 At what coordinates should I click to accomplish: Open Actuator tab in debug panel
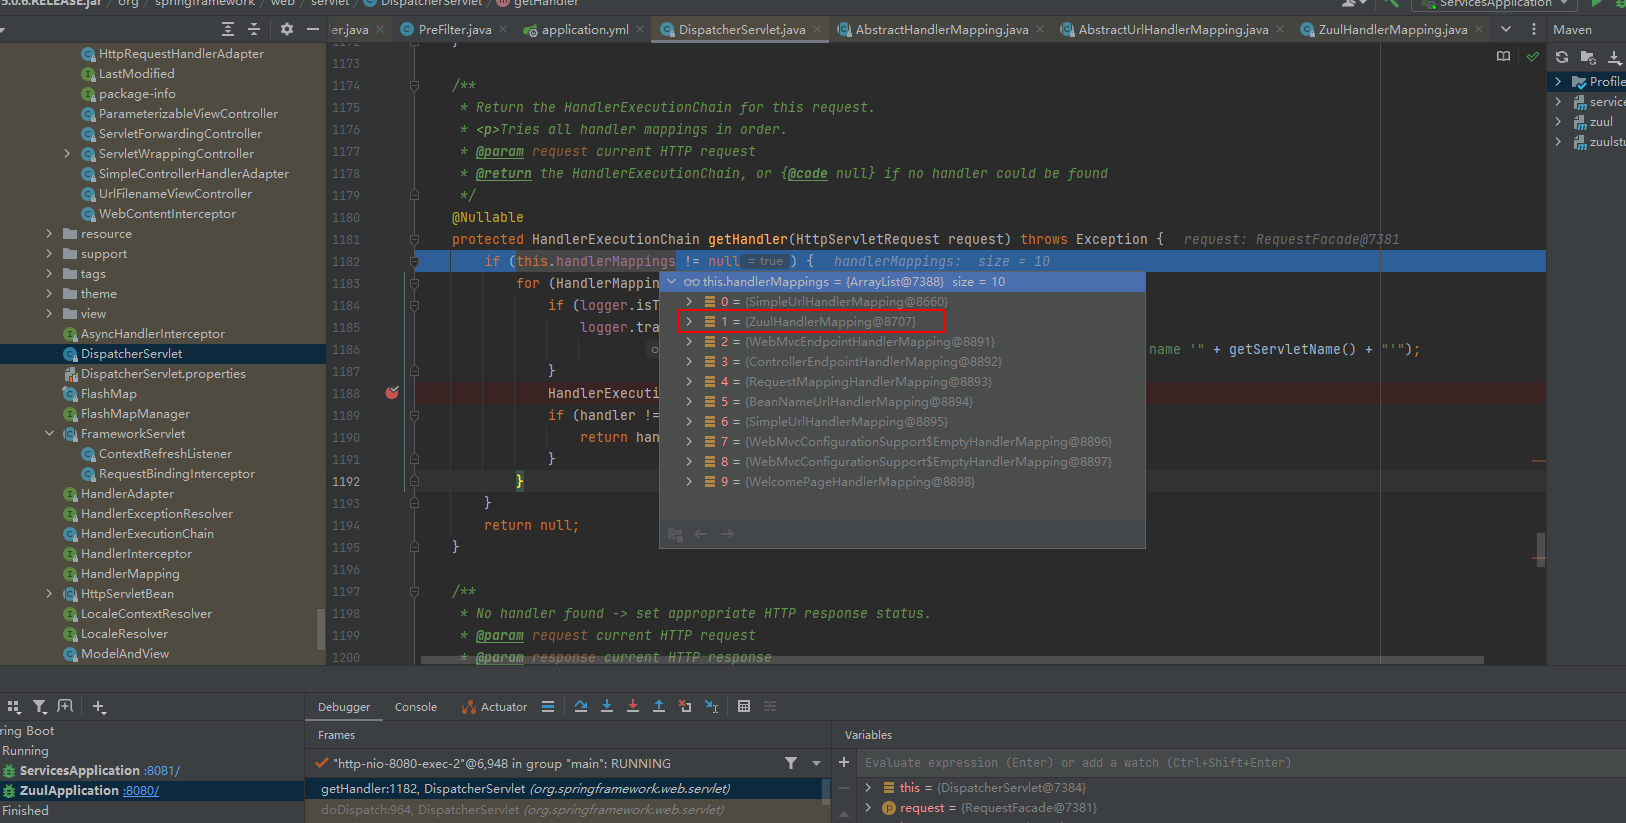pos(494,707)
